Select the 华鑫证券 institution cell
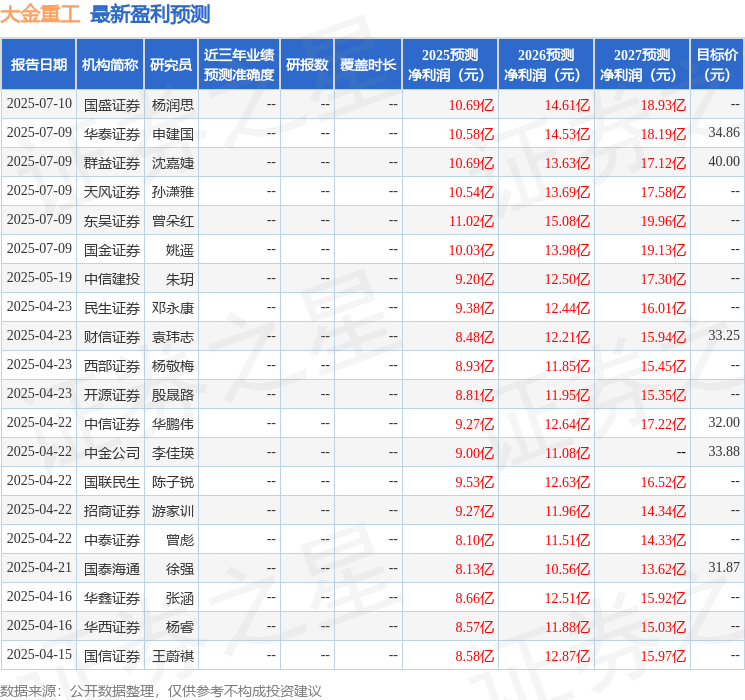The width and height of the screenshot is (745, 700). click(112, 598)
